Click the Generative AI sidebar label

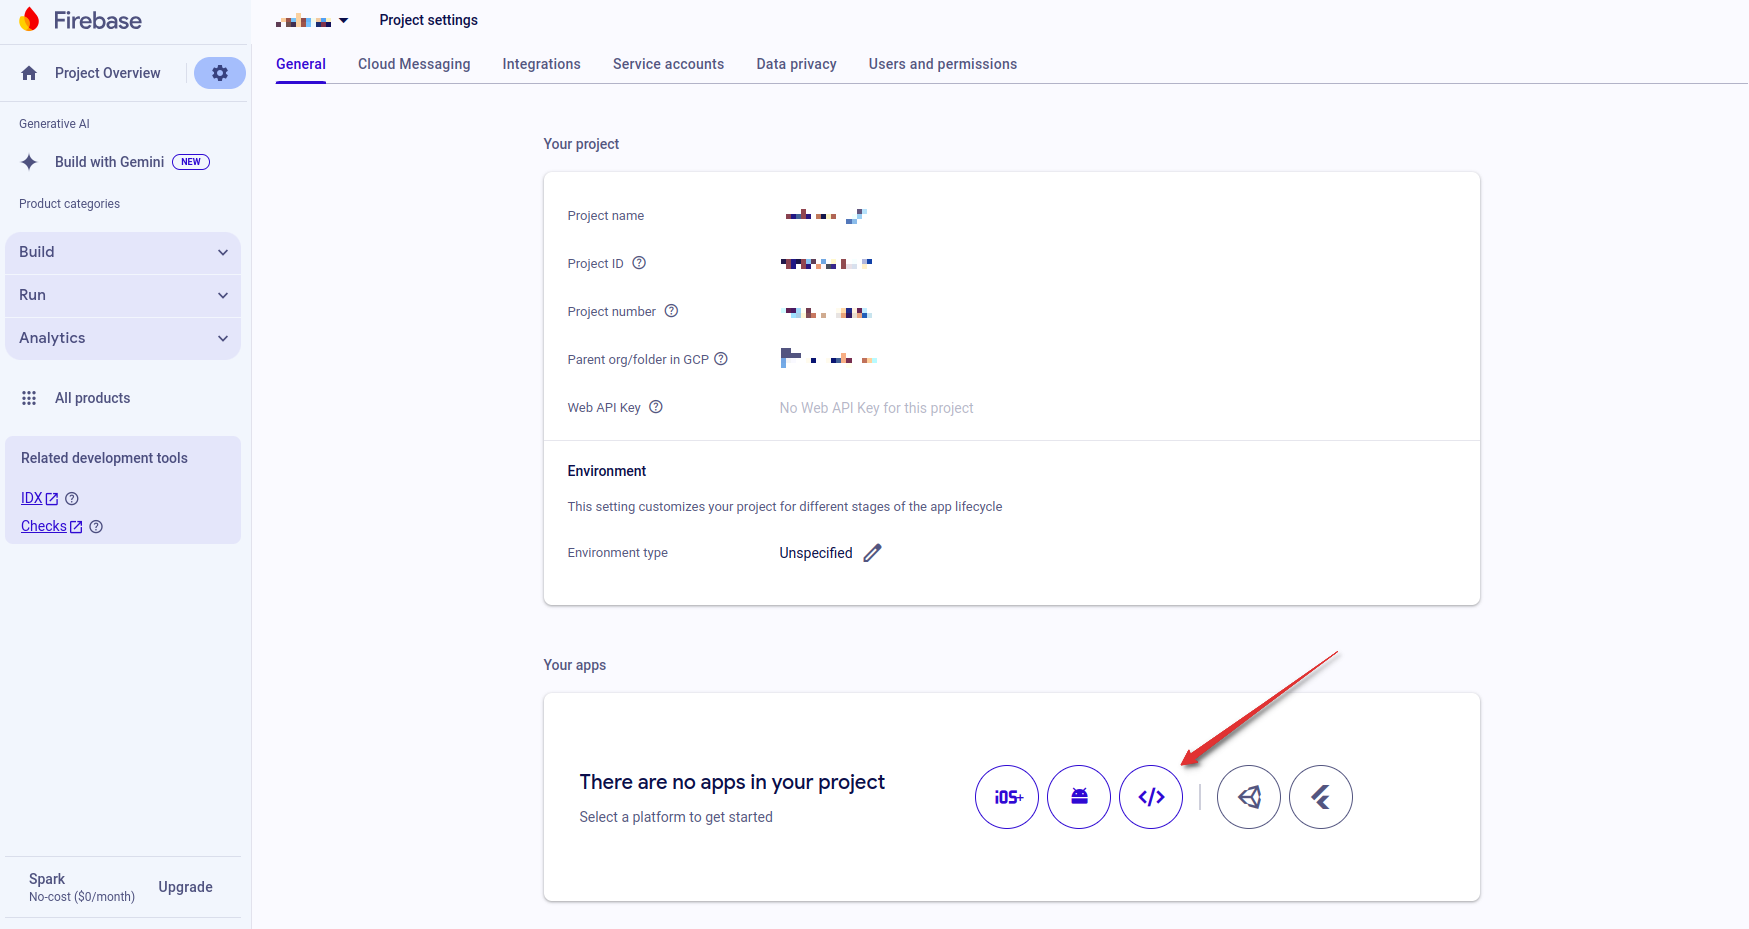coord(54,124)
